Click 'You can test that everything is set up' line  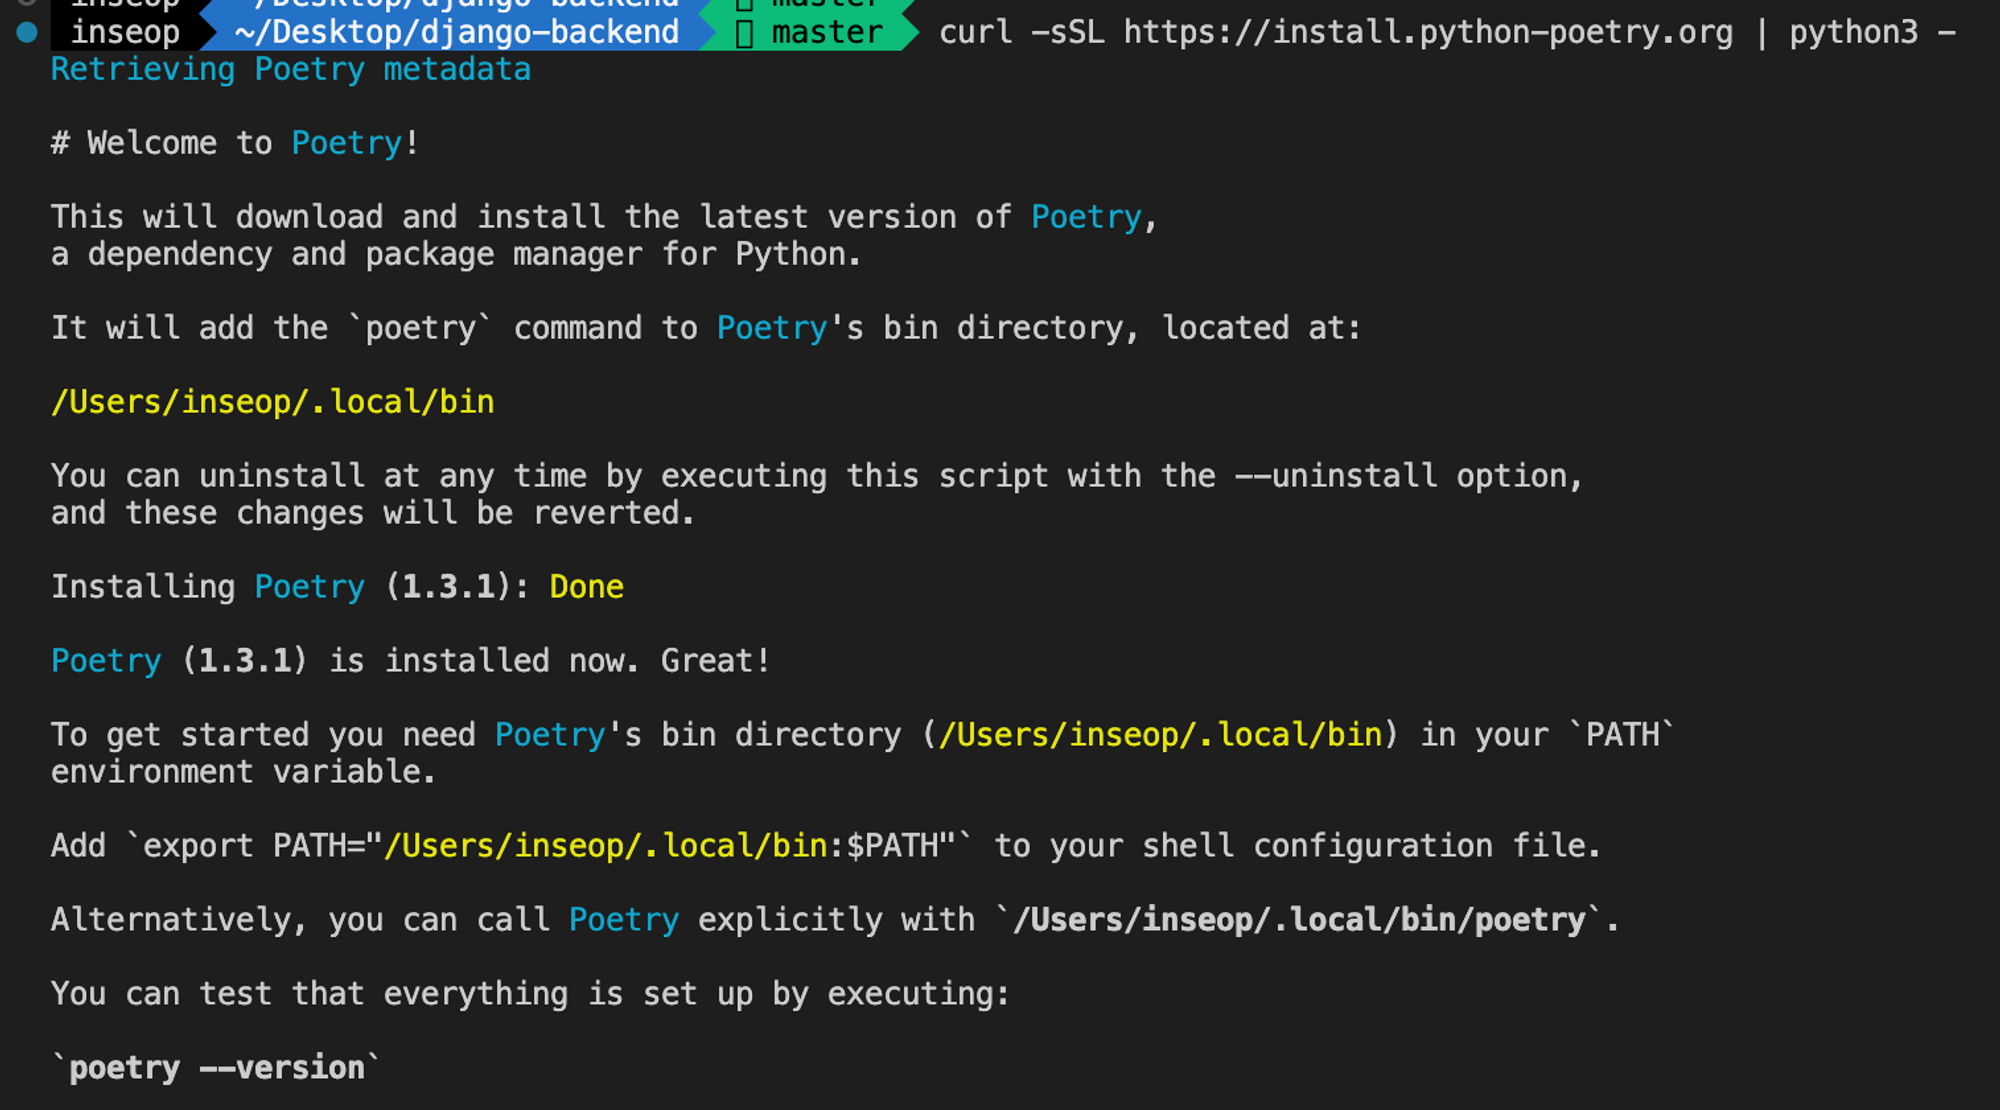pos(531,994)
